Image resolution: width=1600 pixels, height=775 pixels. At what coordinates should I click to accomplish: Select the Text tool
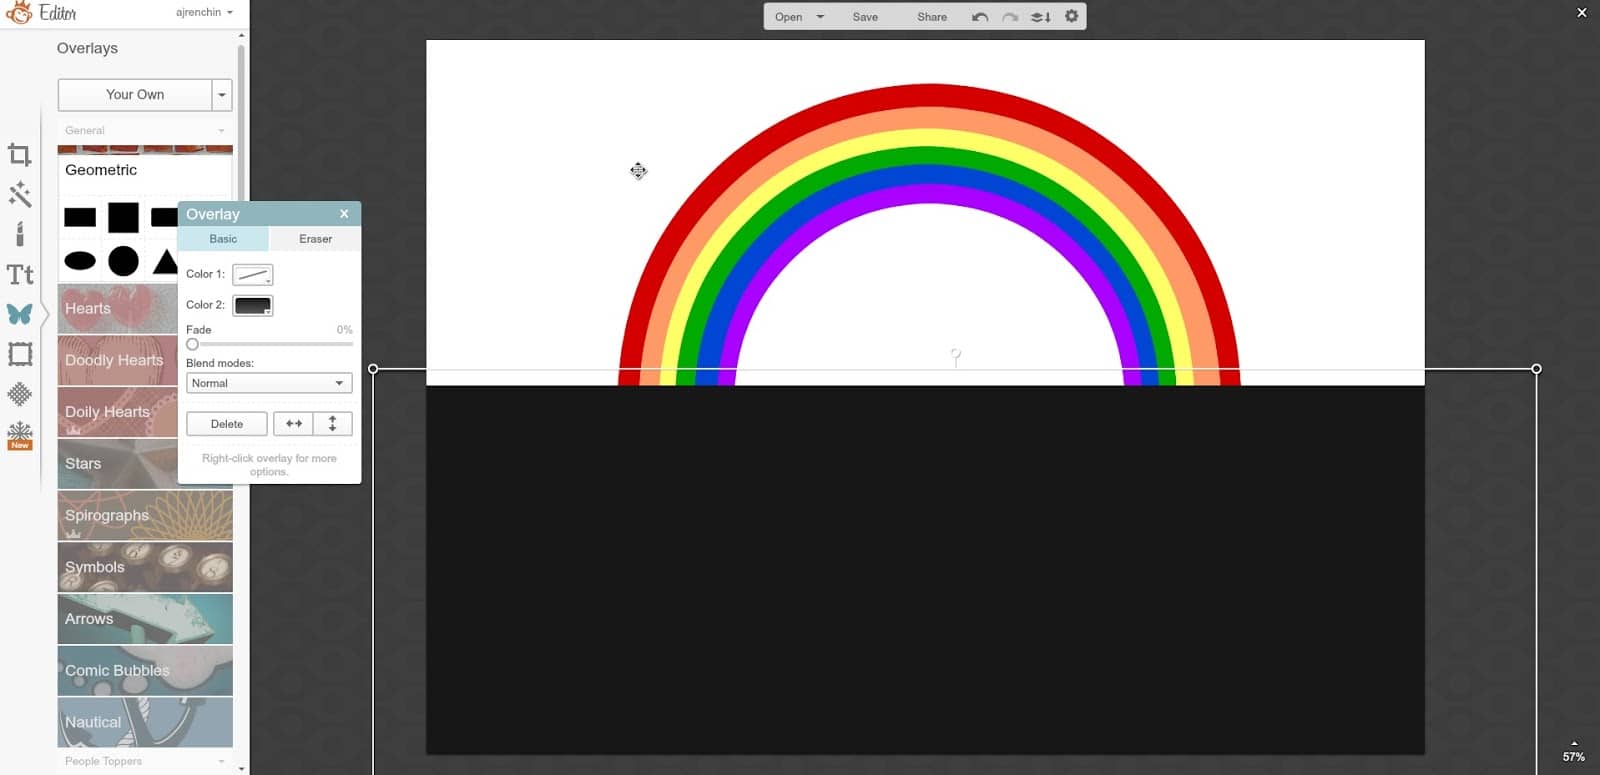point(20,274)
